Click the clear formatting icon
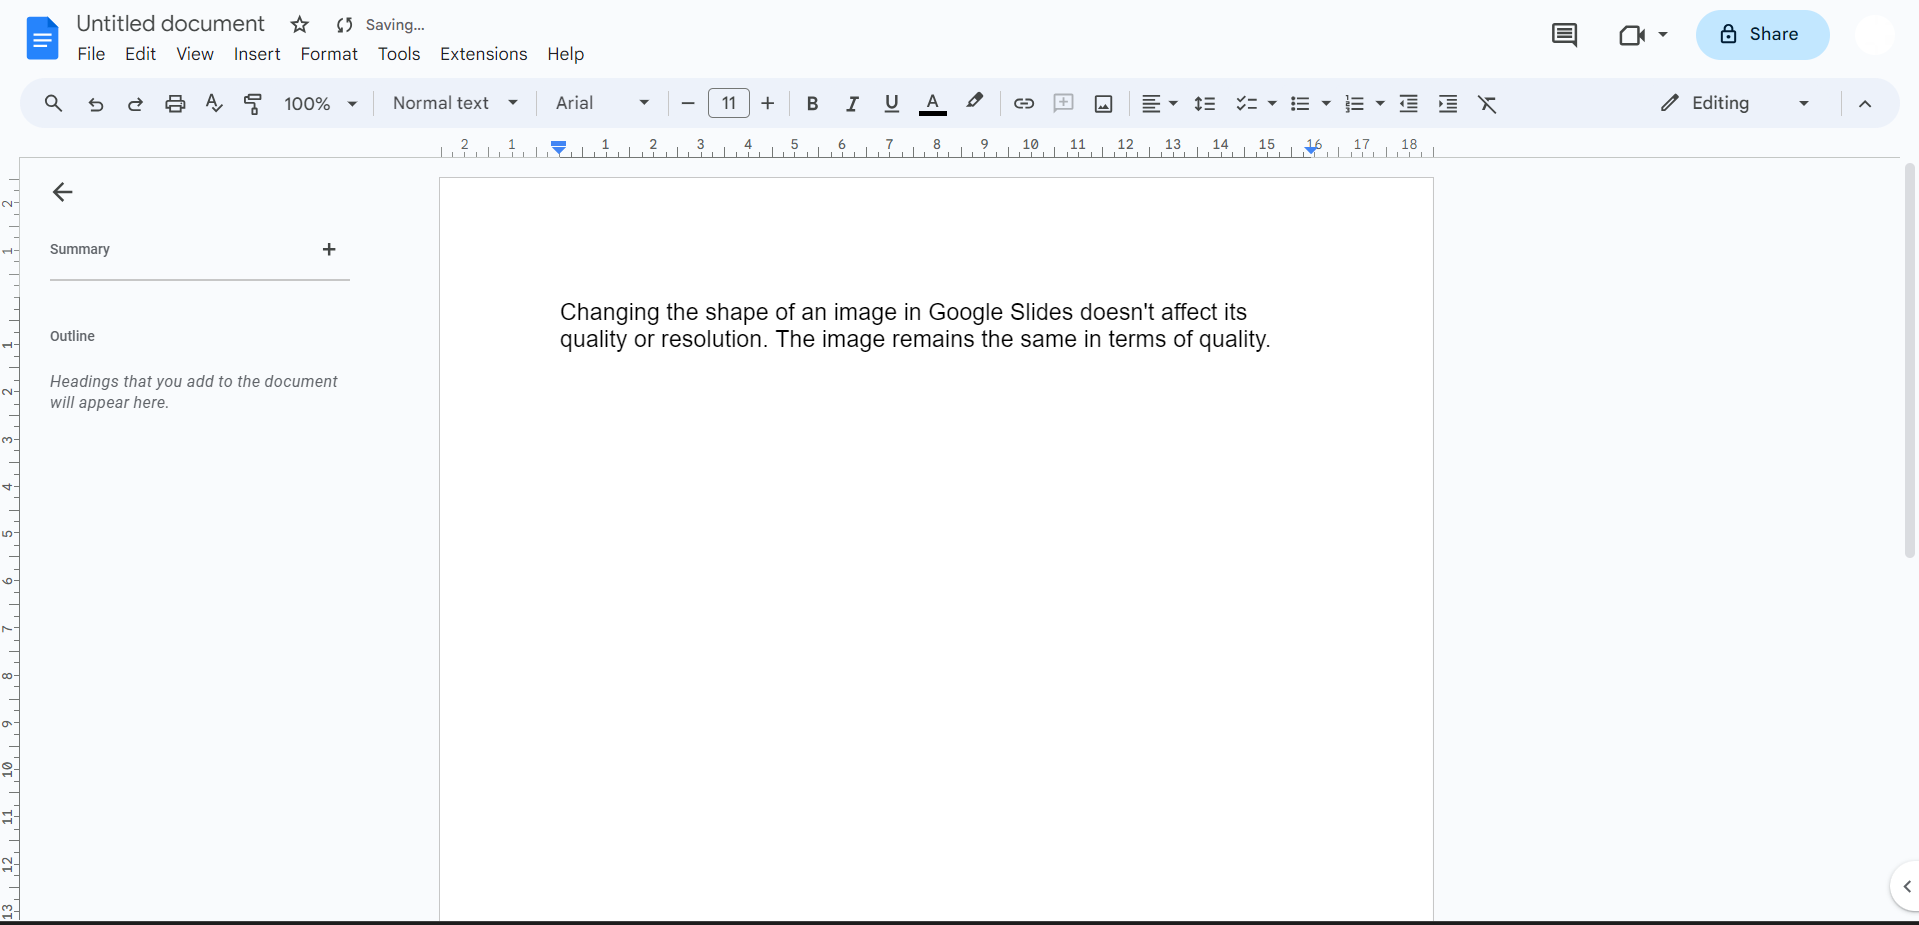 [x=1487, y=103]
